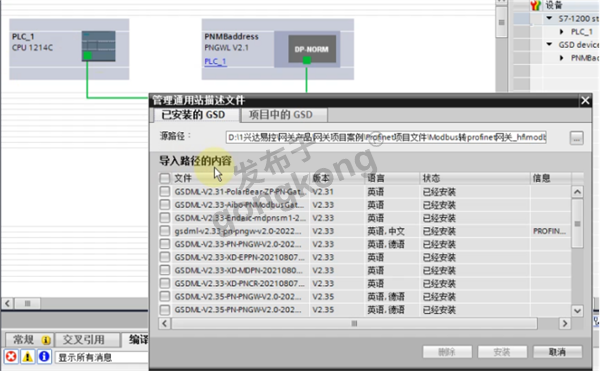Click the PLC_1 CPU 1214C device image
600x371 pixels.
tap(98, 46)
